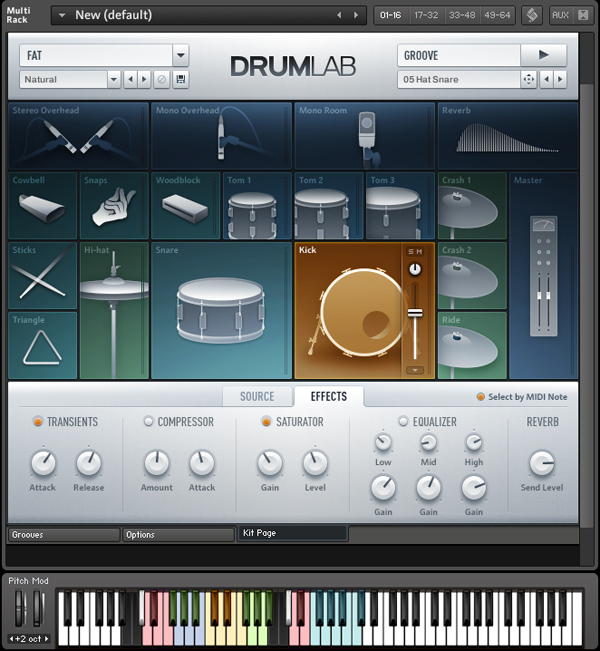Image resolution: width=600 pixels, height=651 pixels.
Task: Open the FAT kit dropdown
Action: 181,55
